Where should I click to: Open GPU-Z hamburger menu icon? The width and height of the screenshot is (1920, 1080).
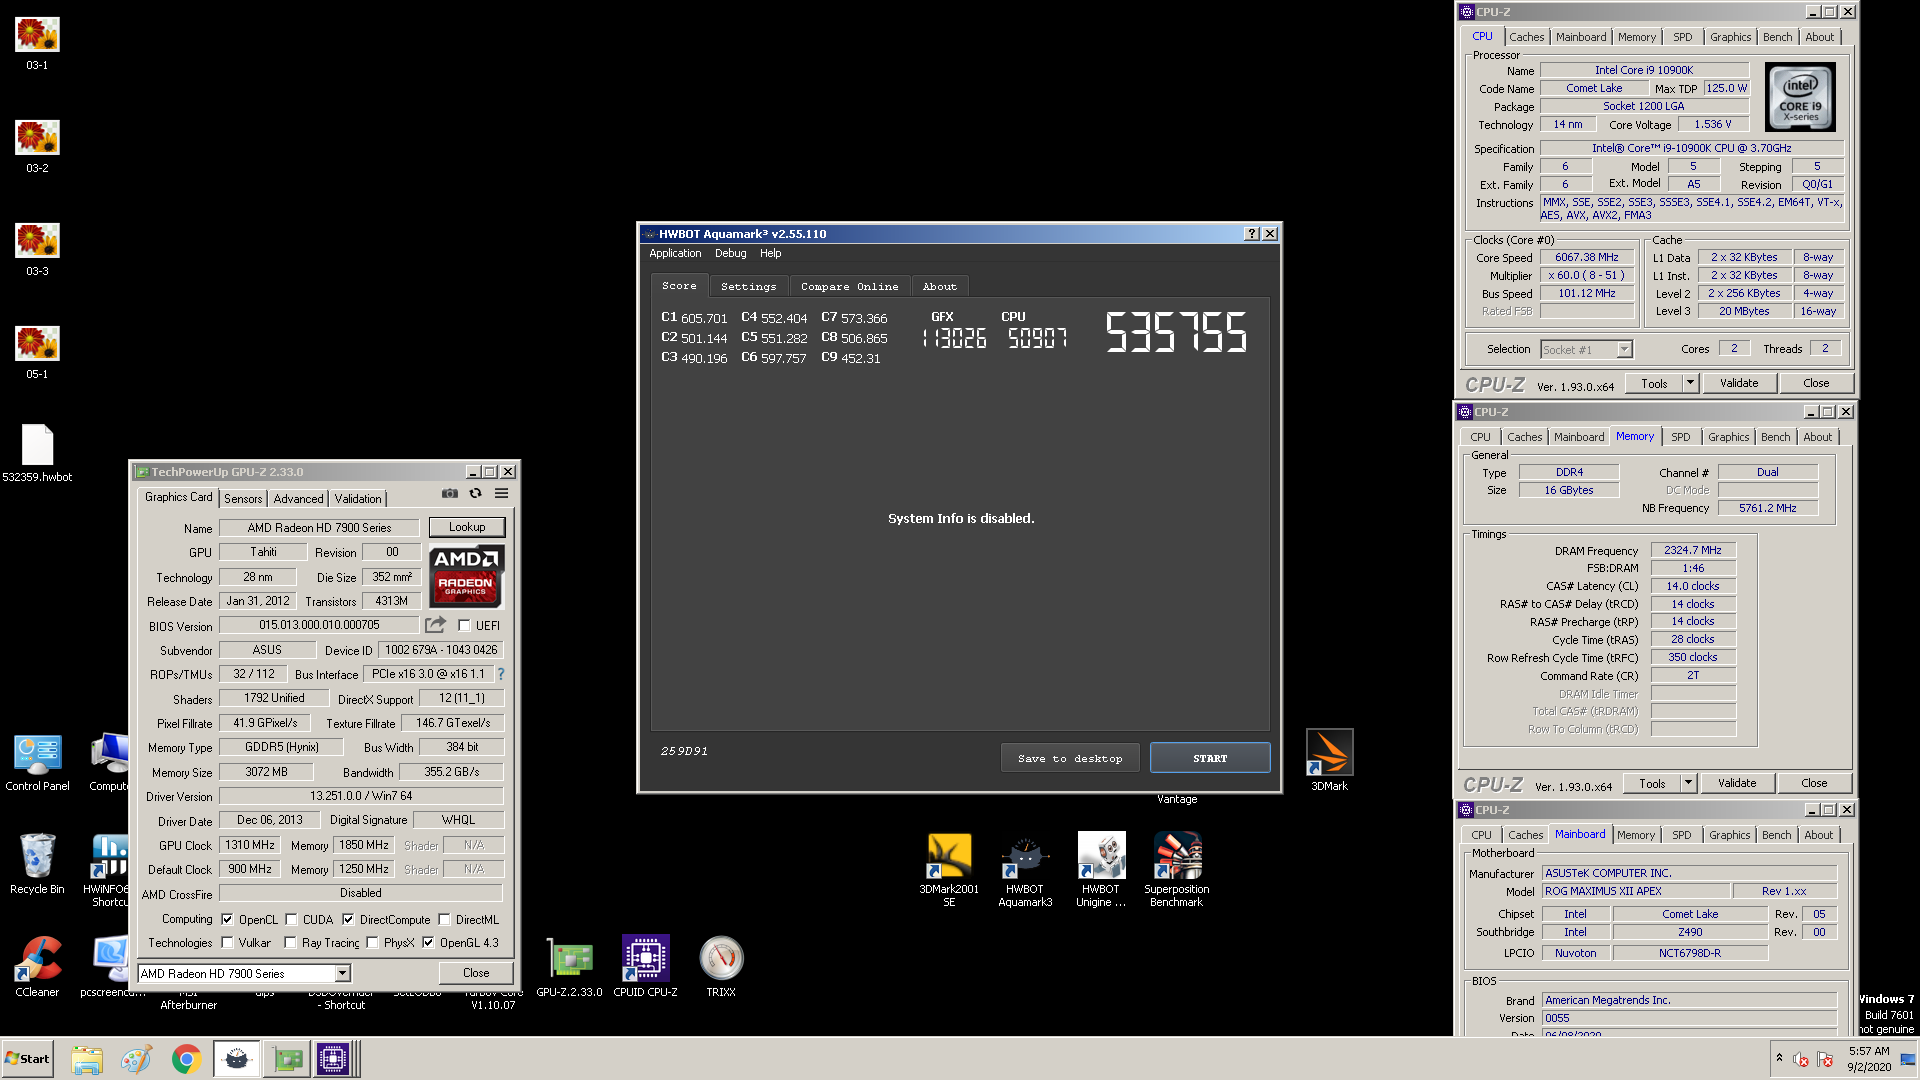point(502,493)
